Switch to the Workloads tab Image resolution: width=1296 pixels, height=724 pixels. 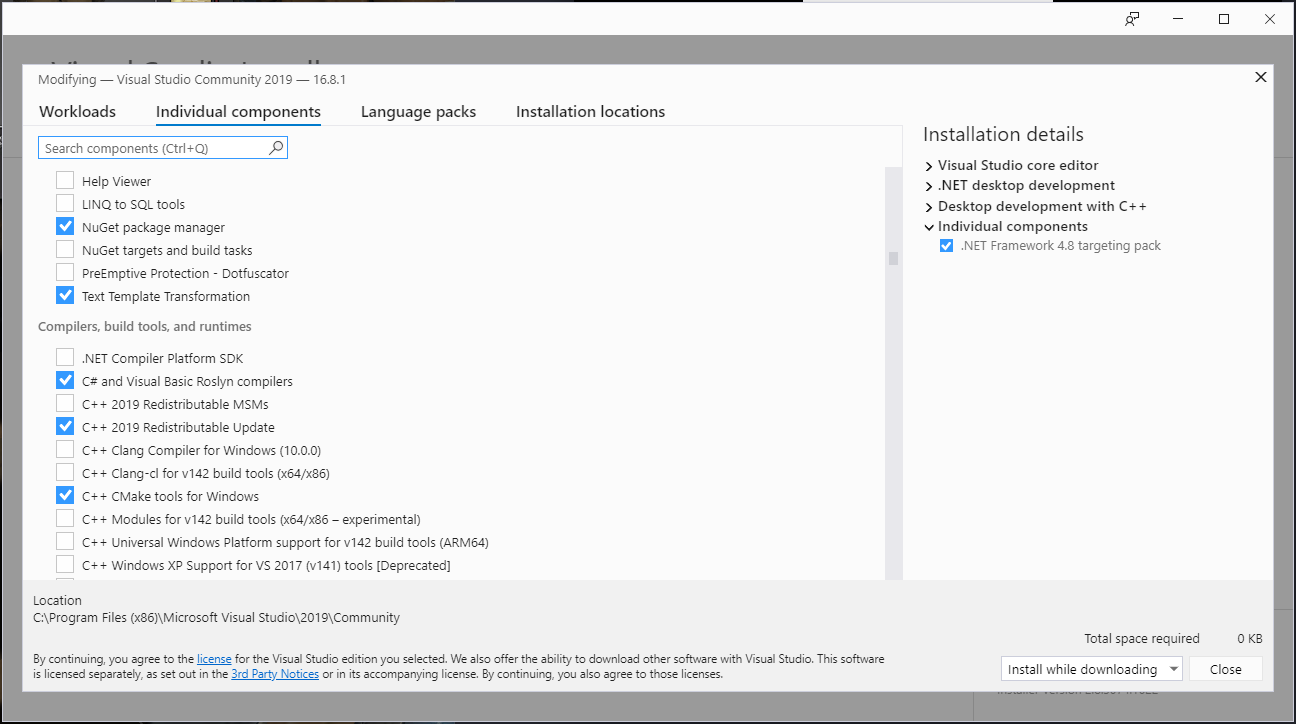[78, 112]
